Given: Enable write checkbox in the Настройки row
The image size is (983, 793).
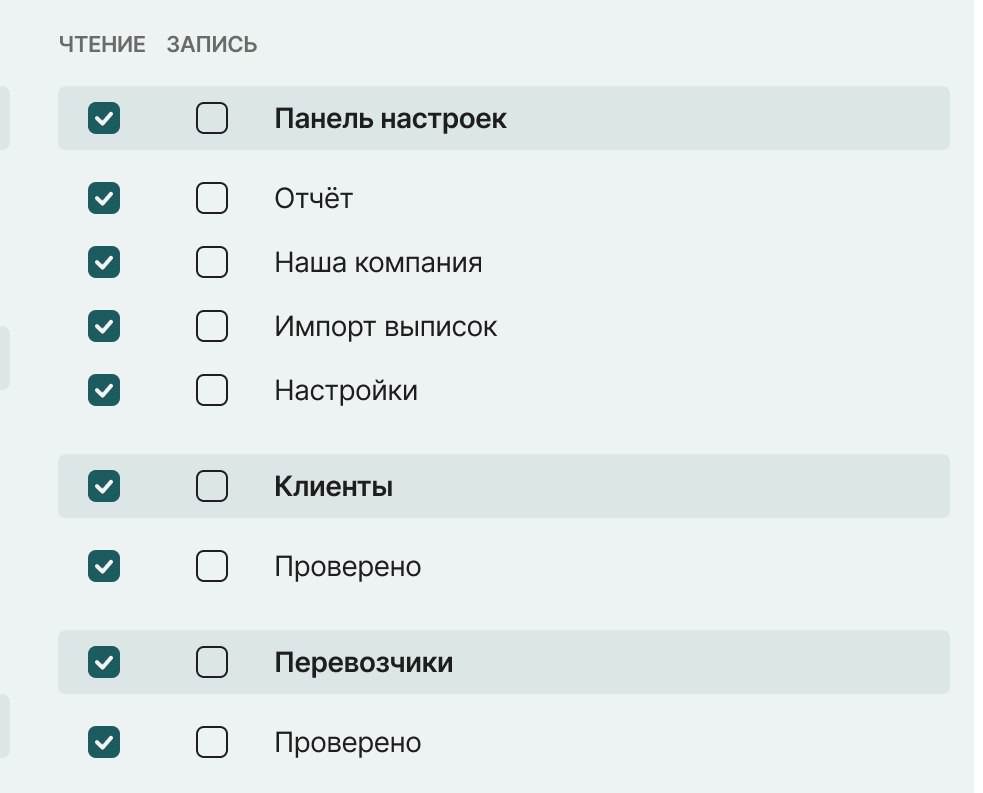Looking at the screenshot, I should (x=212, y=390).
